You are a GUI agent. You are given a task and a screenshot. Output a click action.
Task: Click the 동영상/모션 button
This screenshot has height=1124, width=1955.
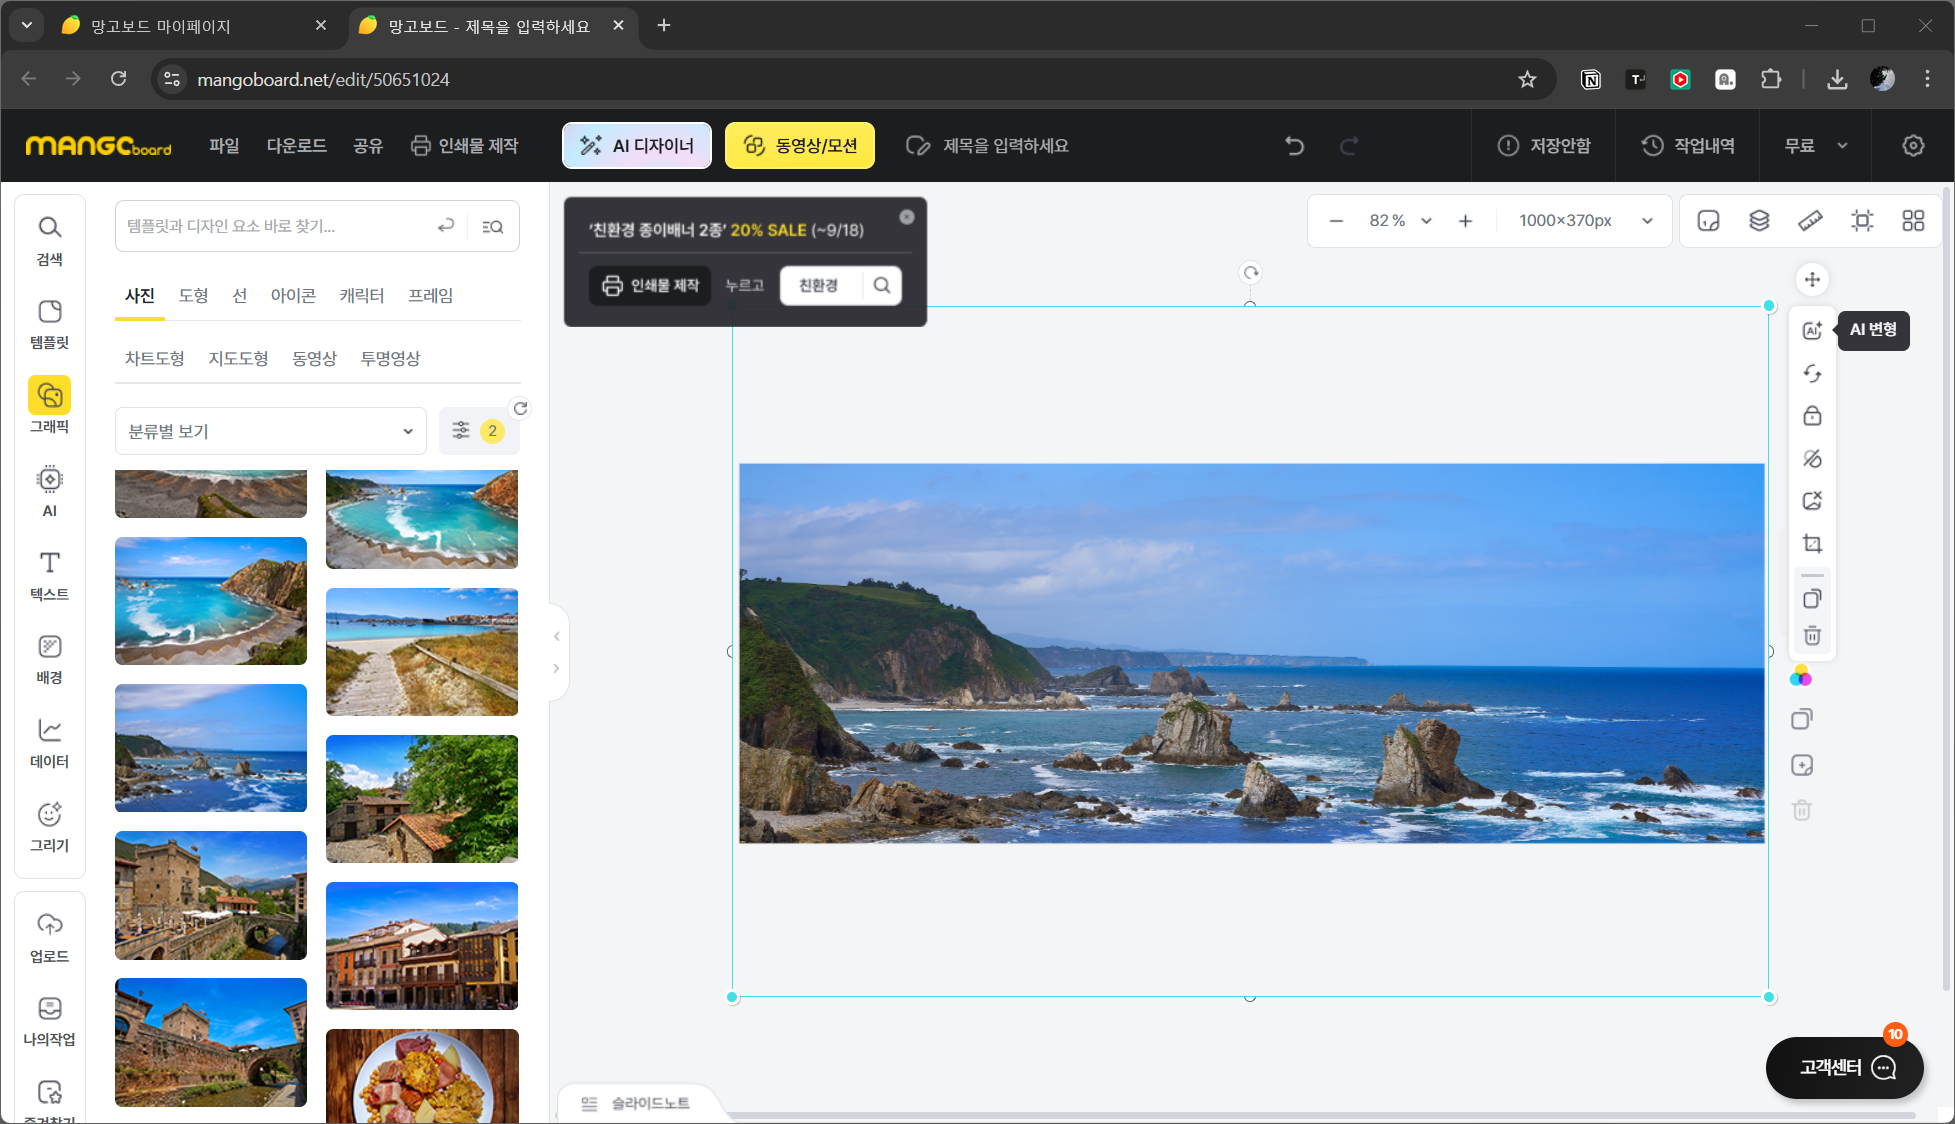[800, 146]
